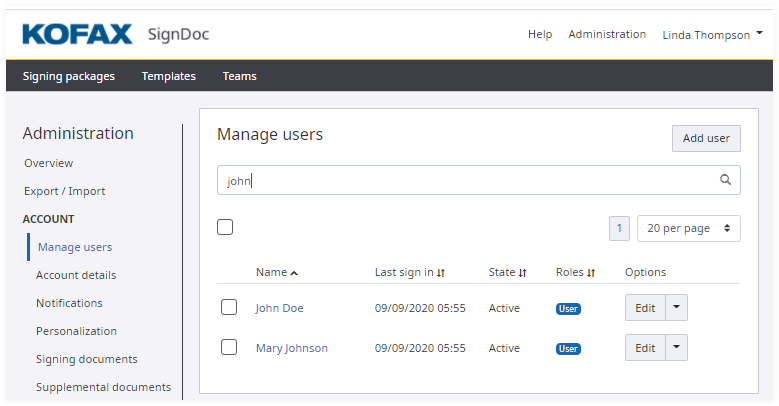
Task: Switch to Signing packages tab
Action: click(x=68, y=76)
